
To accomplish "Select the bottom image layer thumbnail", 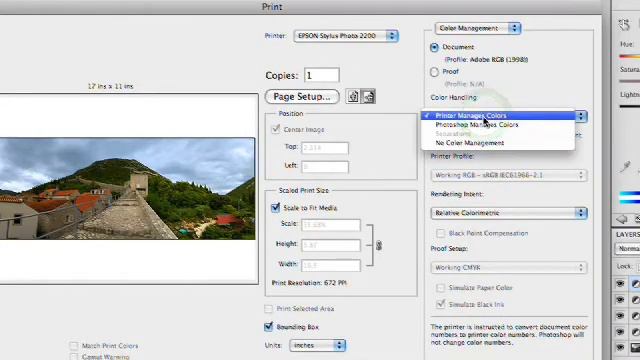I will (x=636, y=347).
